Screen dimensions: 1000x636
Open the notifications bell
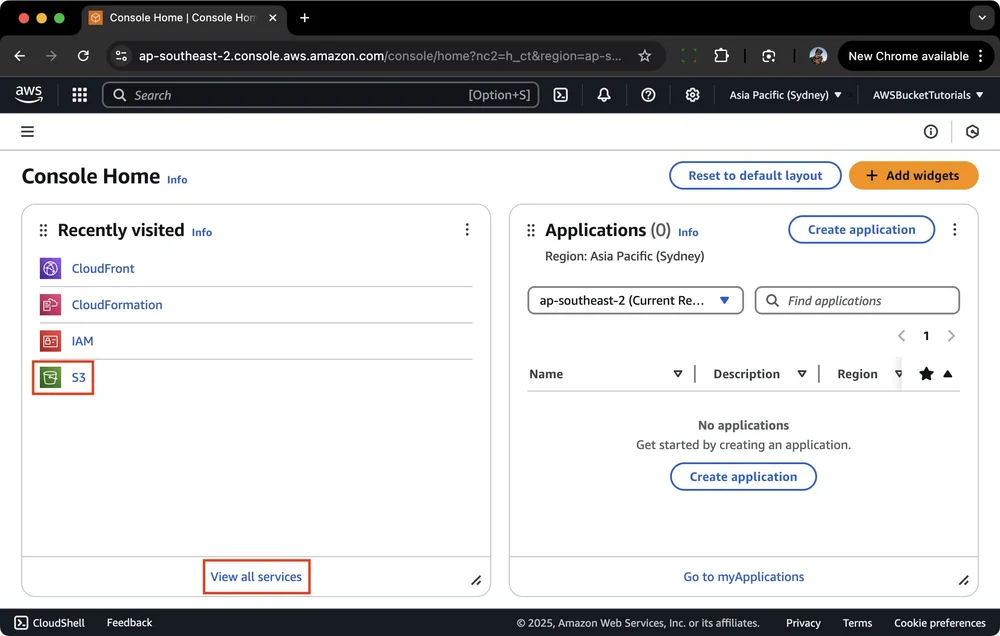click(x=603, y=95)
